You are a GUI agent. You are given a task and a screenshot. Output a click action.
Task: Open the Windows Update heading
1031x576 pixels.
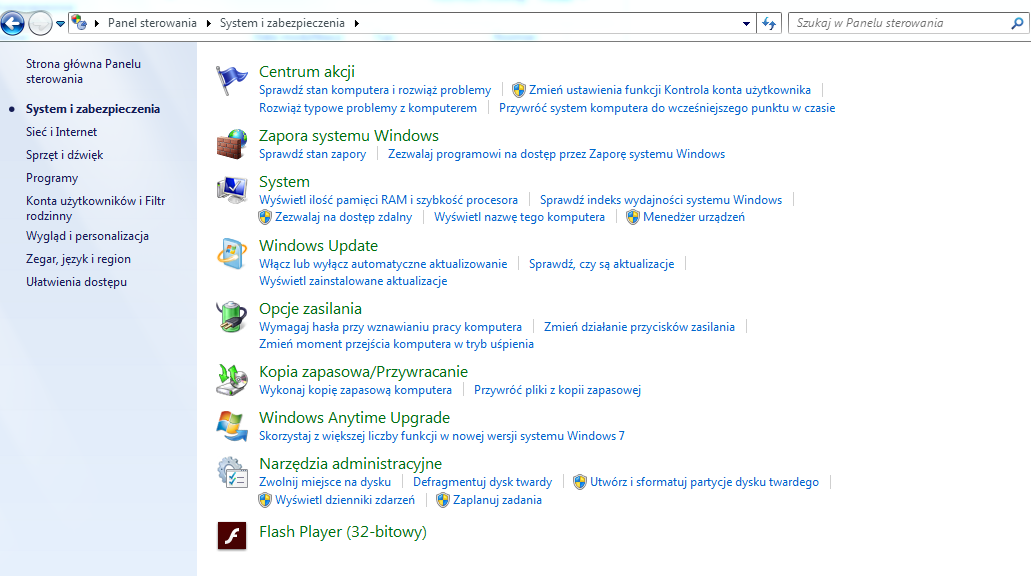[x=318, y=245]
